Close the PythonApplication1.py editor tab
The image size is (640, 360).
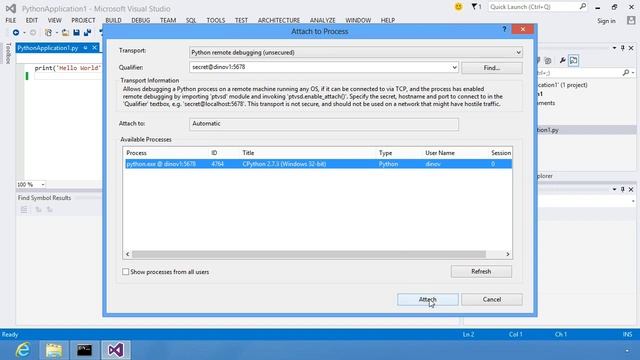tap(94, 48)
